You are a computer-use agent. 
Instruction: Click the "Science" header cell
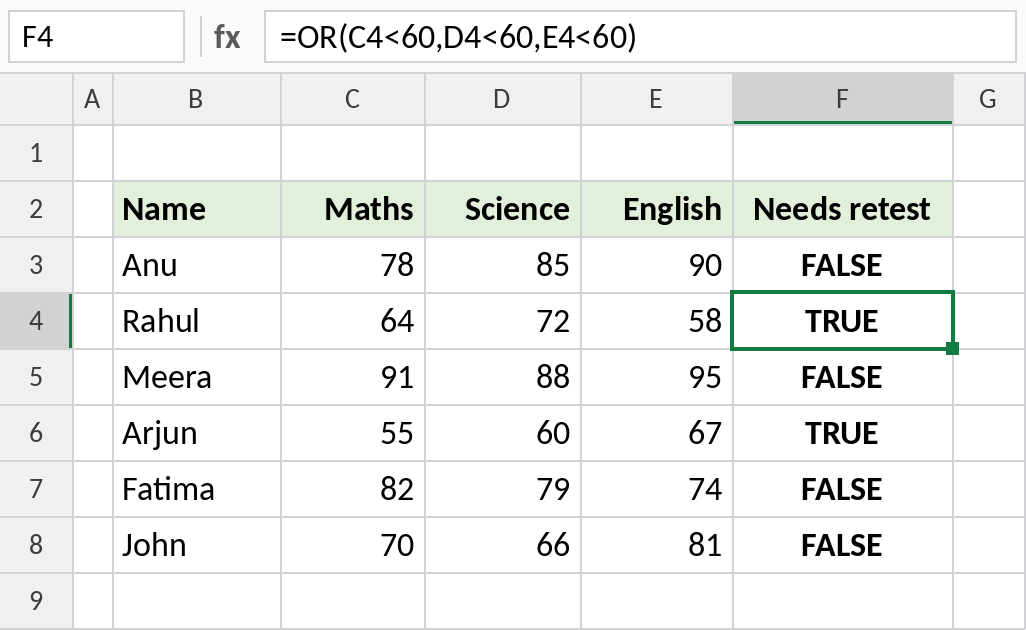[x=503, y=209]
